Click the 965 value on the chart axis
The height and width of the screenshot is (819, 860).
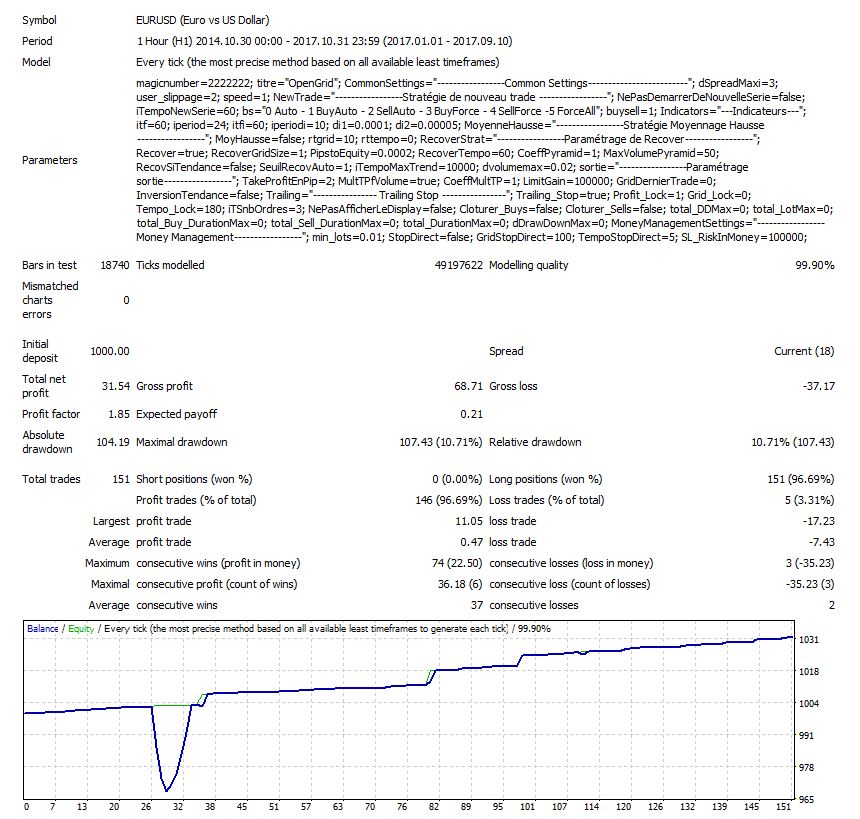(806, 800)
